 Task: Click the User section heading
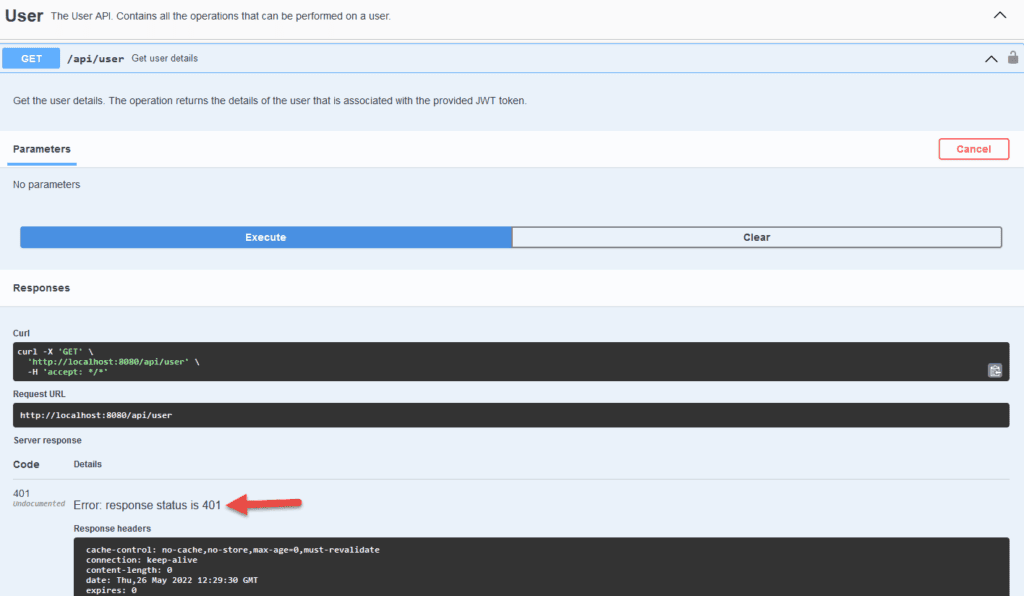pos(24,16)
